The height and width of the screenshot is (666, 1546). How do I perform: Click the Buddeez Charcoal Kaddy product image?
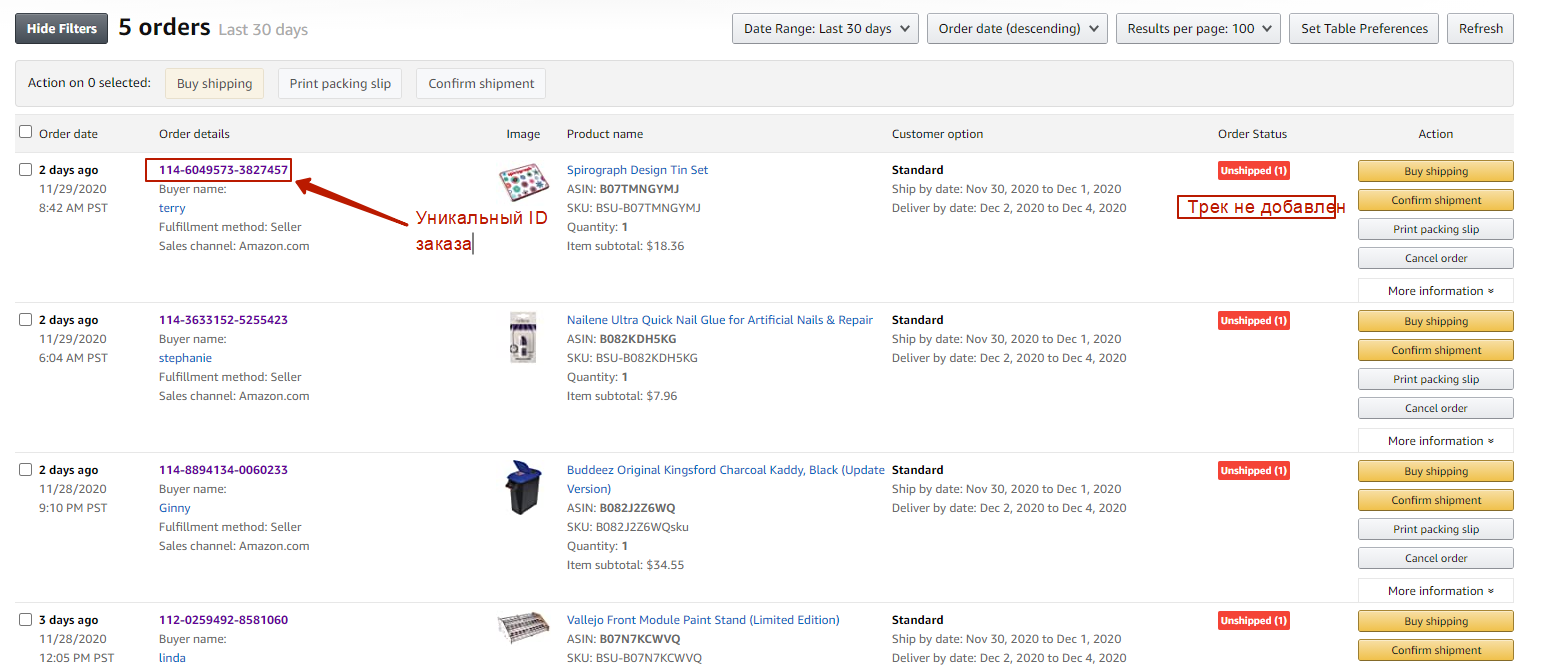pos(523,488)
